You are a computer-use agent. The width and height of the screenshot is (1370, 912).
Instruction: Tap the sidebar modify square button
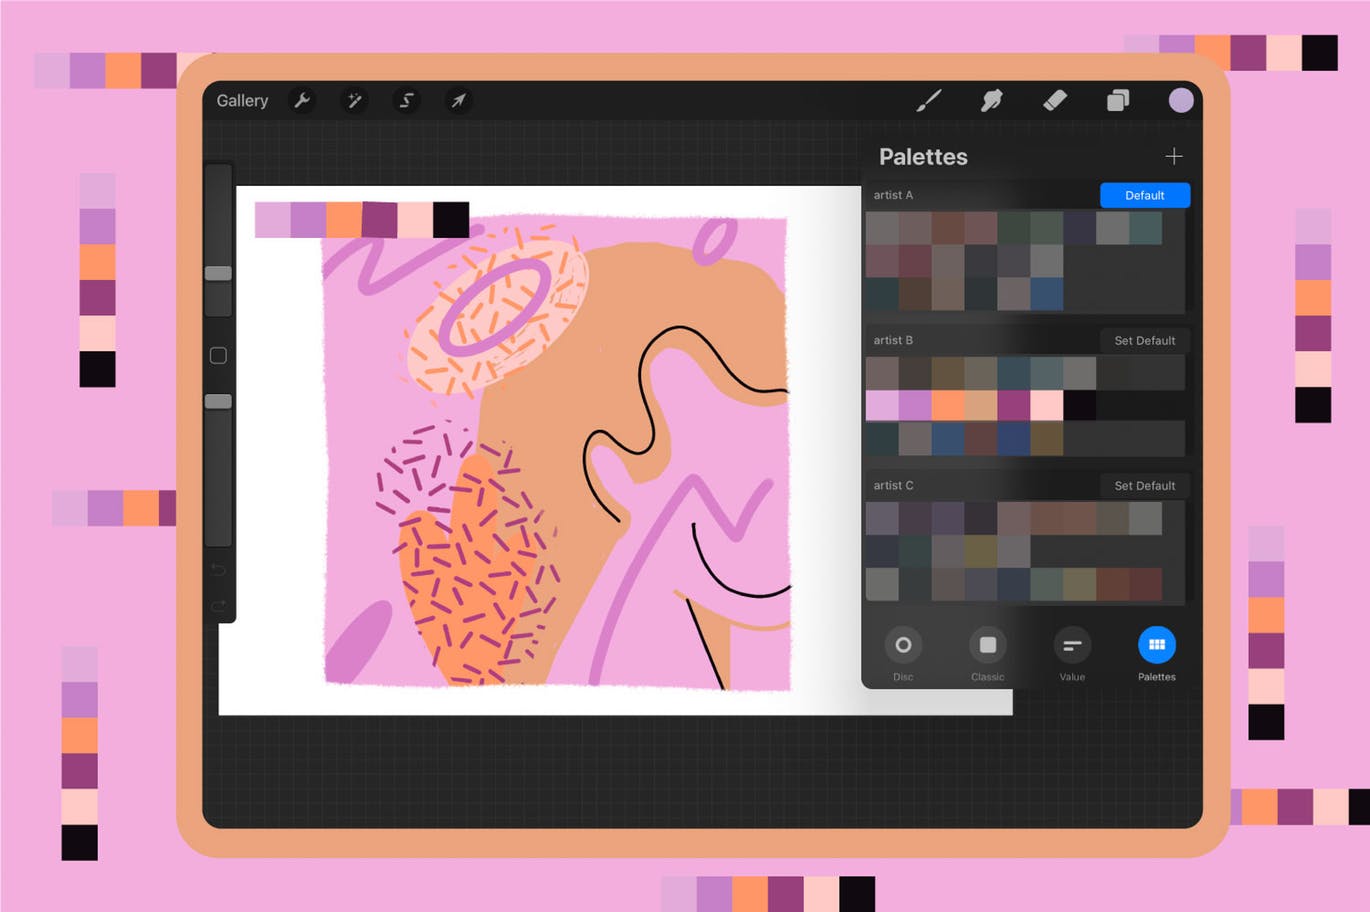tap(218, 355)
